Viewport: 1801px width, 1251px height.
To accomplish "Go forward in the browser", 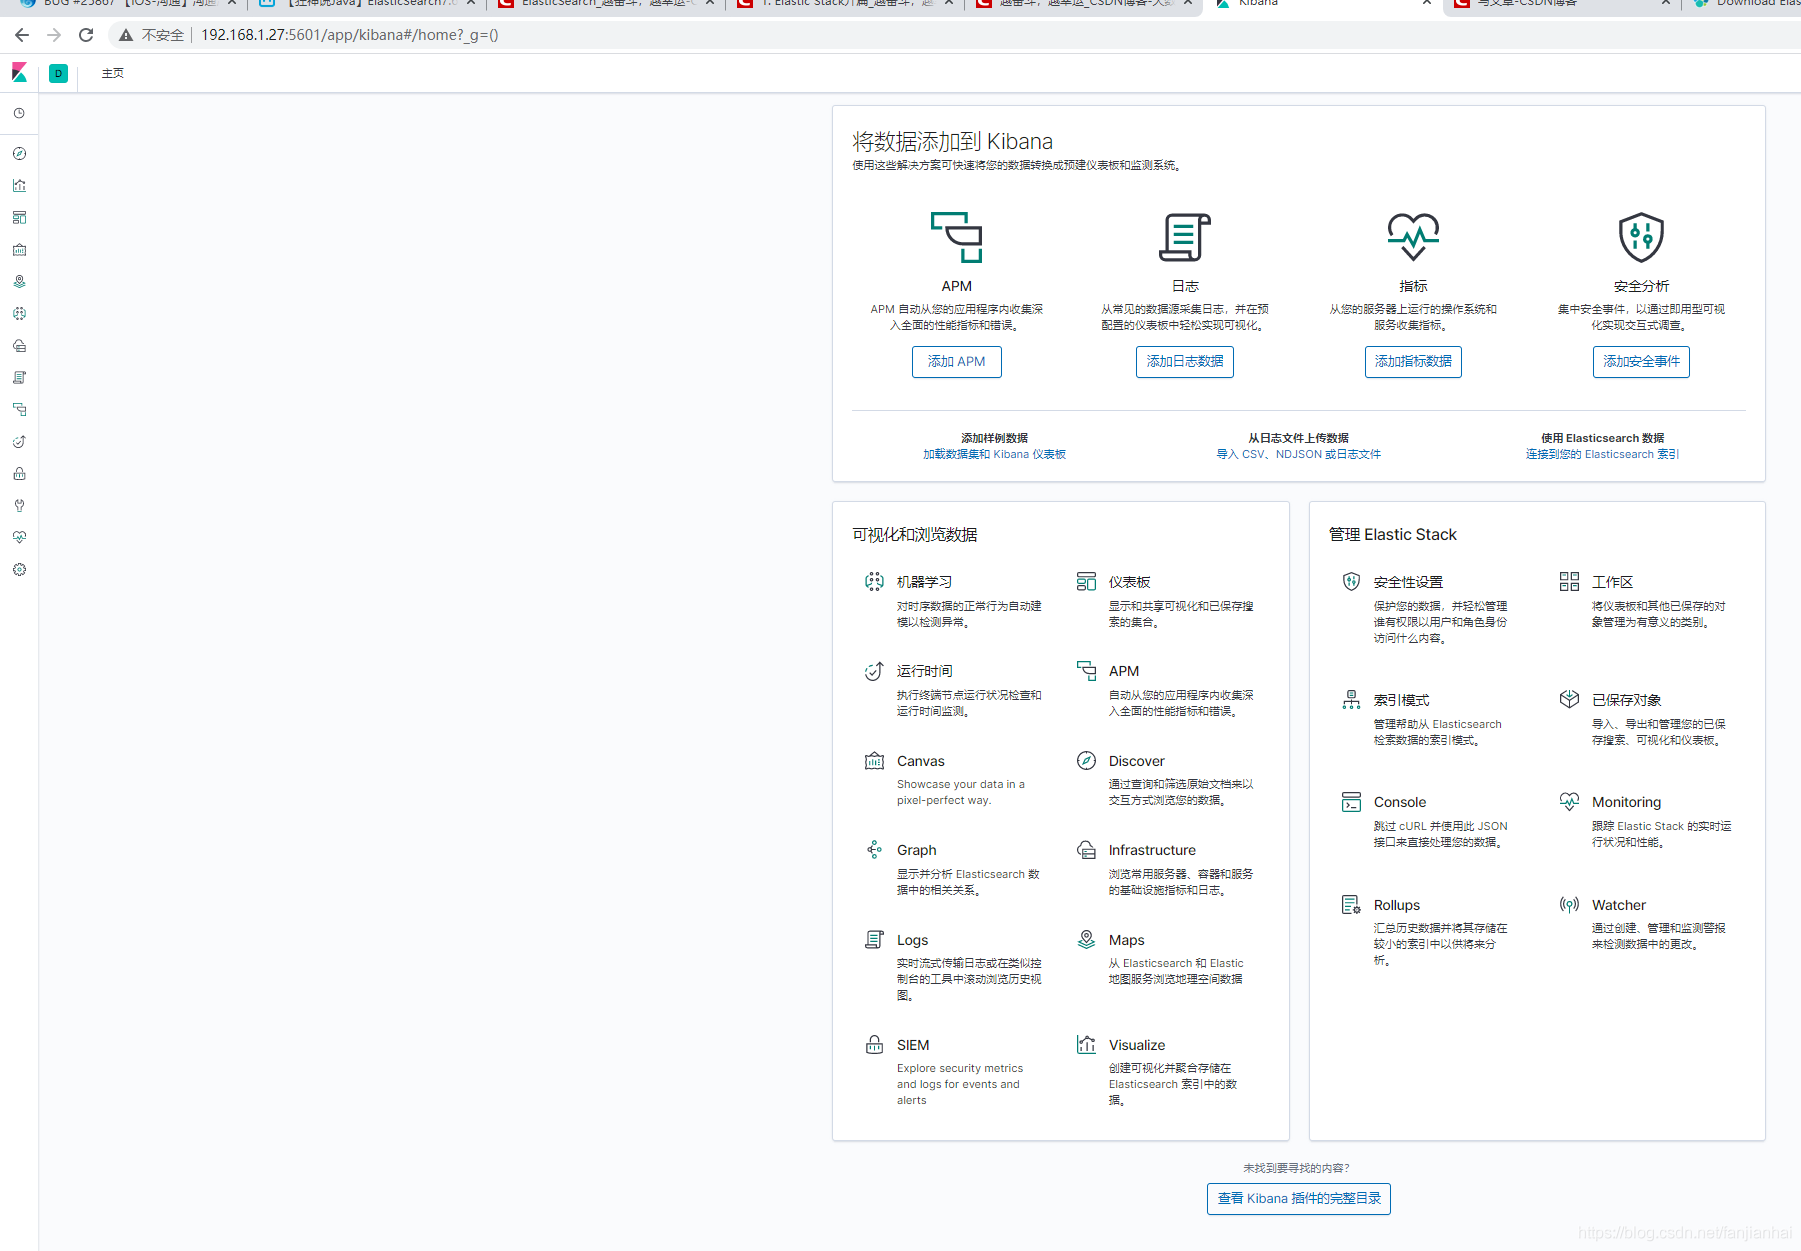I will click(x=54, y=35).
